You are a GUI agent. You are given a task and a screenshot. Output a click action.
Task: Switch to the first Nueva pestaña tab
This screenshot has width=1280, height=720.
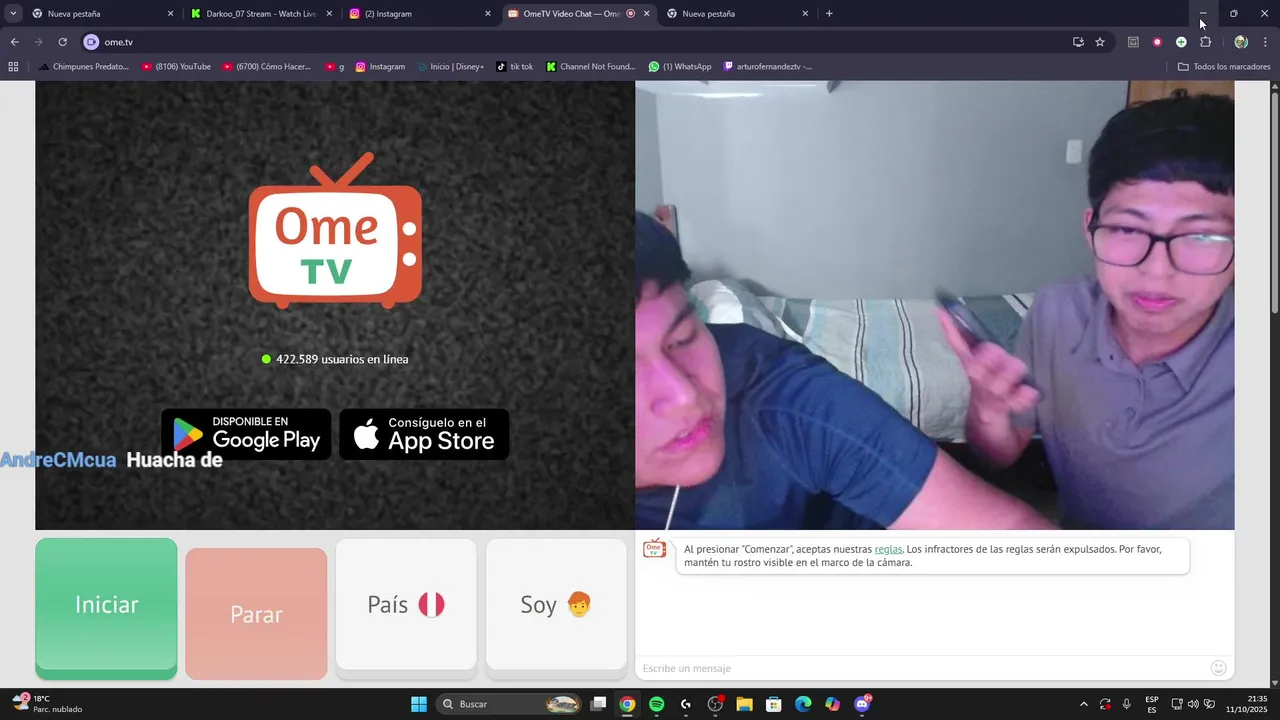pos(100,14)
